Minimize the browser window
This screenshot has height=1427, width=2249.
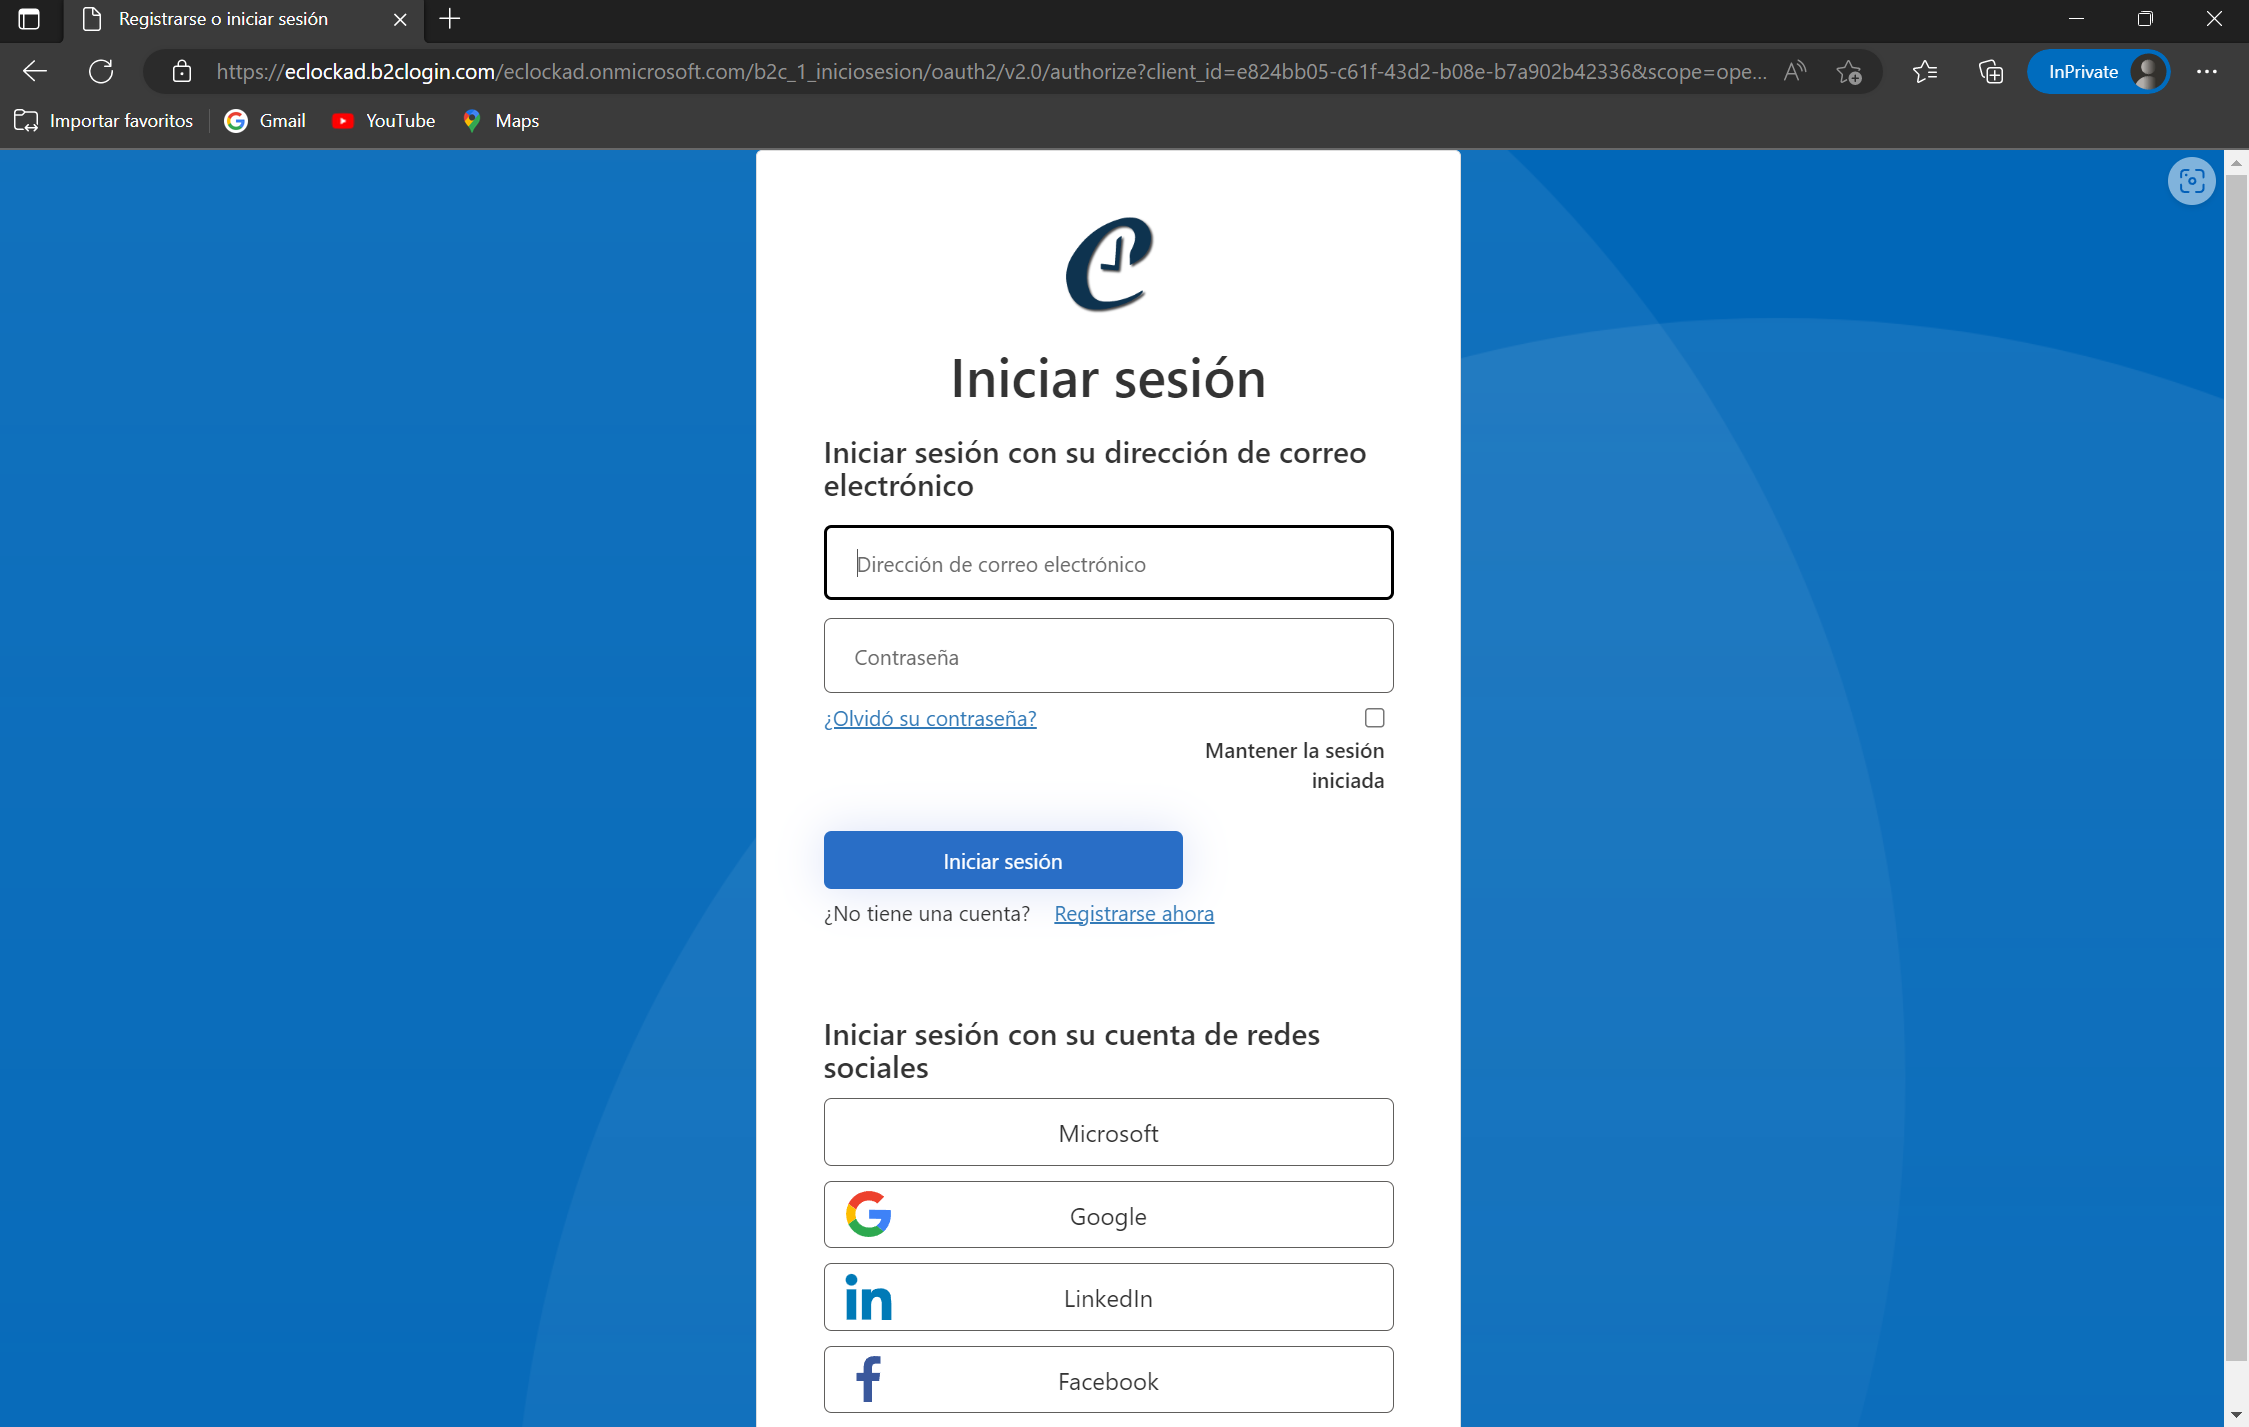coord(2076,19)
